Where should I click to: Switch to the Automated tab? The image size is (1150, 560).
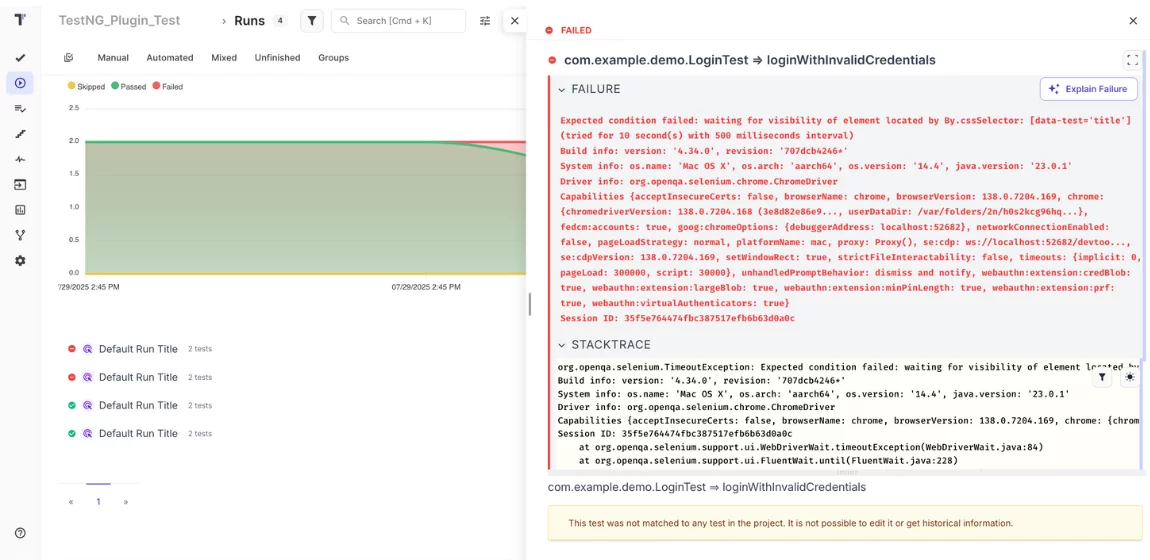[x=170, y=58]
